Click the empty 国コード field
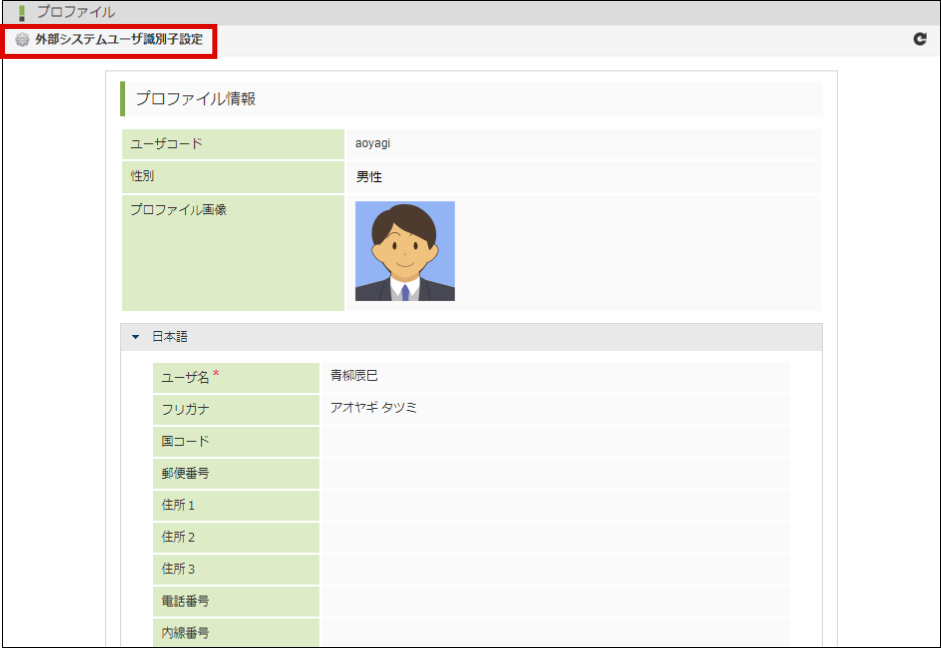This screenshot has height=648, width=941. pos(554,441)
